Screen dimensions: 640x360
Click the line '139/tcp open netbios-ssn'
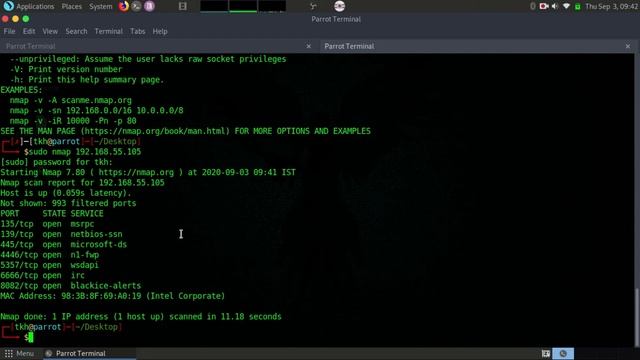pos(61,234)
